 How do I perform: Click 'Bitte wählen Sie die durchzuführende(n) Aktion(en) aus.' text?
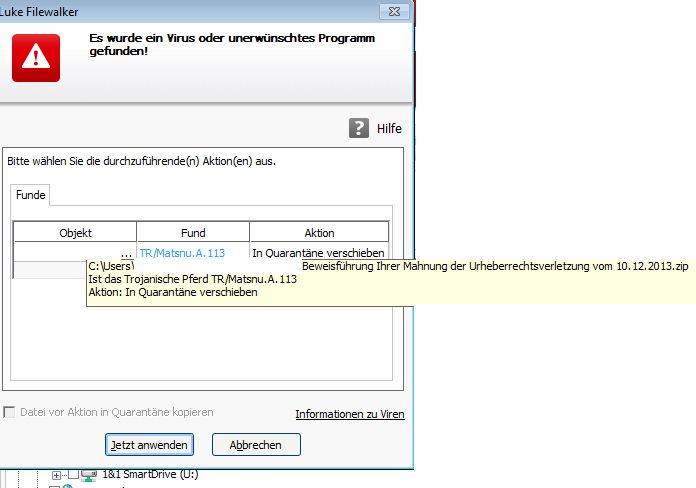tap(141, 161)
